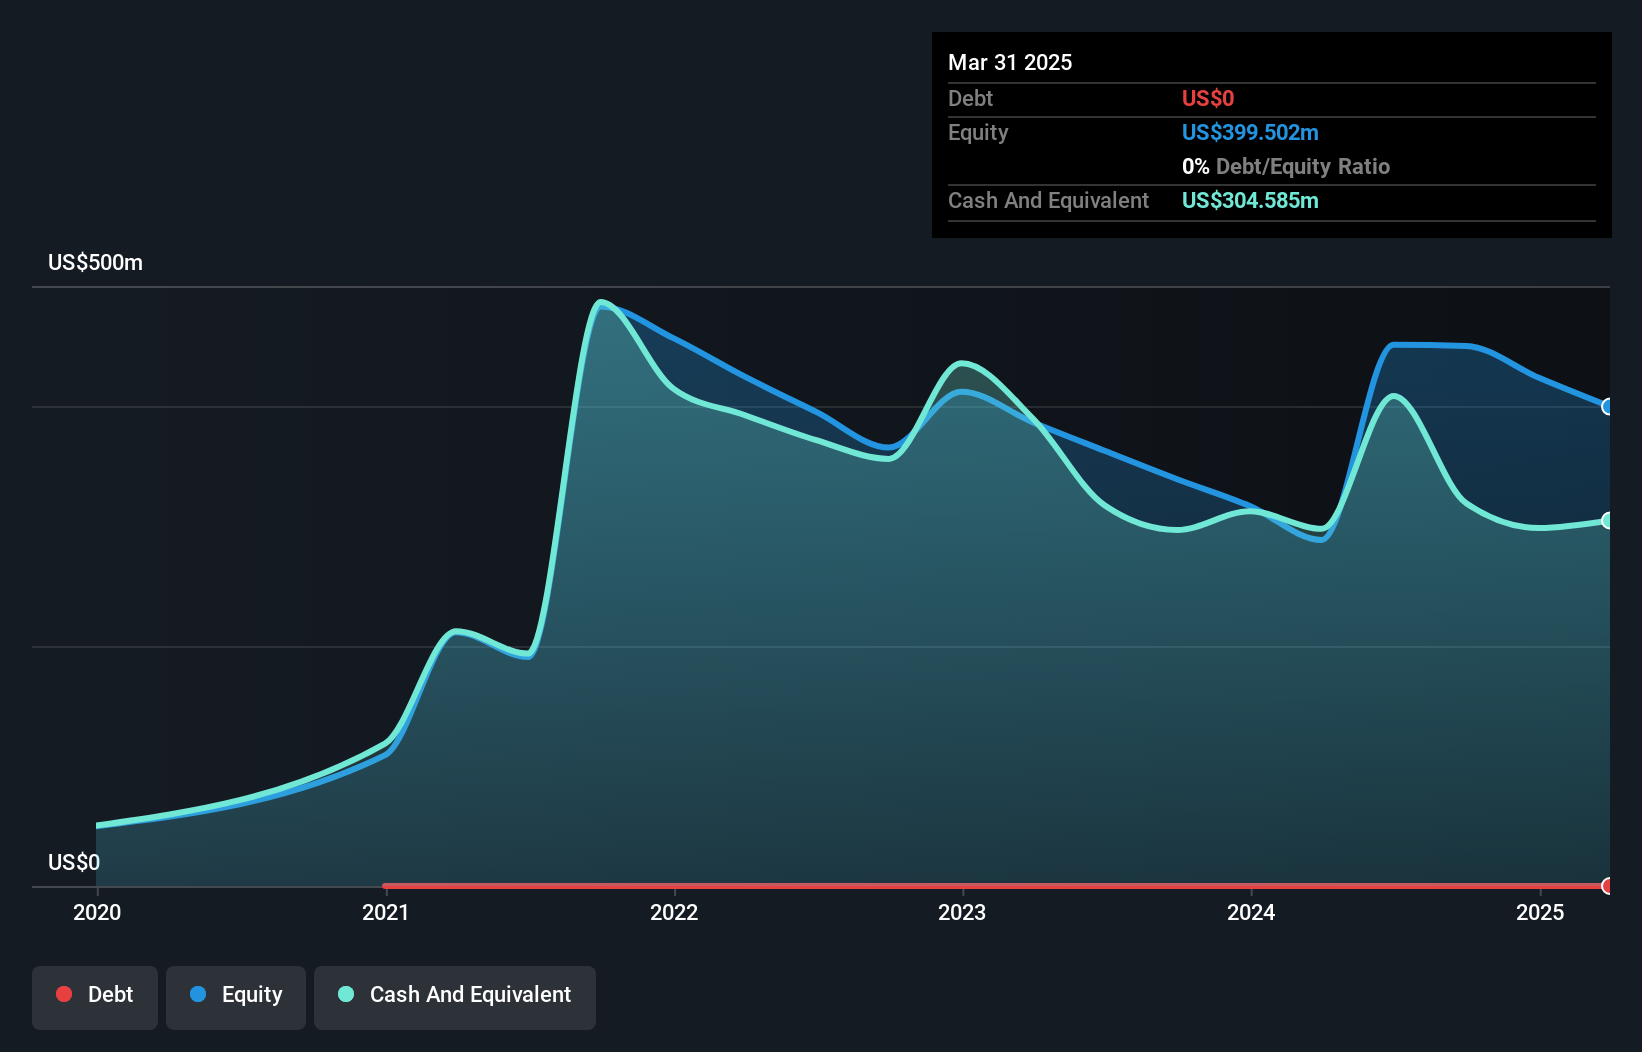Toggle the Debt series in the legend
This screenshot has width=1642, height=1052.
[95, 997]
